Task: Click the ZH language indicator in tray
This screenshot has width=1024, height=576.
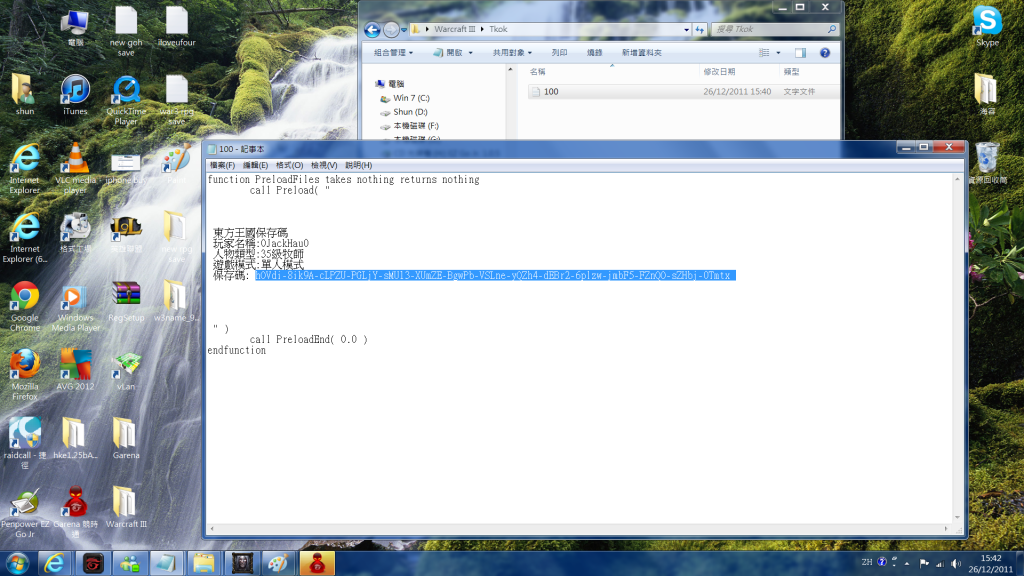Action: point(867,562)
